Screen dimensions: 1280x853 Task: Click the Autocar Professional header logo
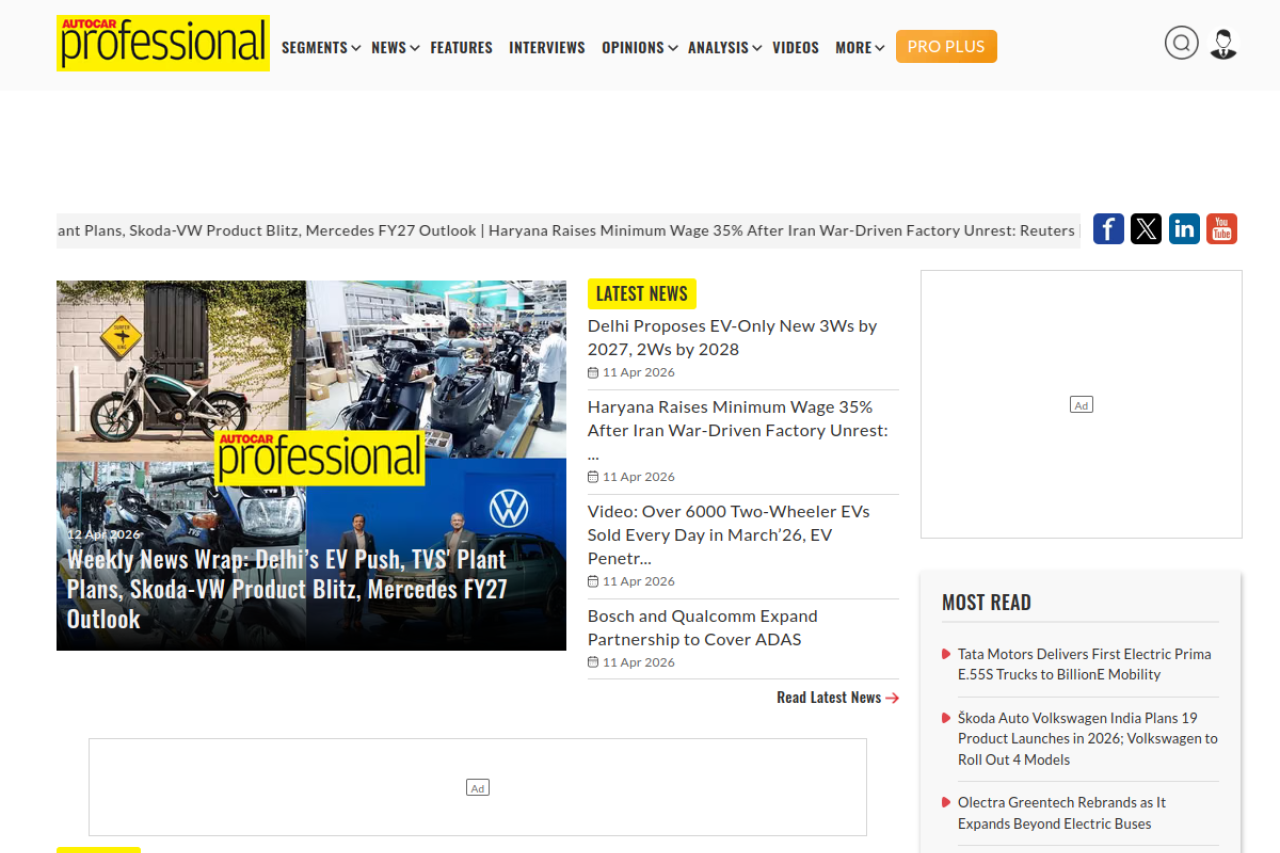click(x=163, y=43)
